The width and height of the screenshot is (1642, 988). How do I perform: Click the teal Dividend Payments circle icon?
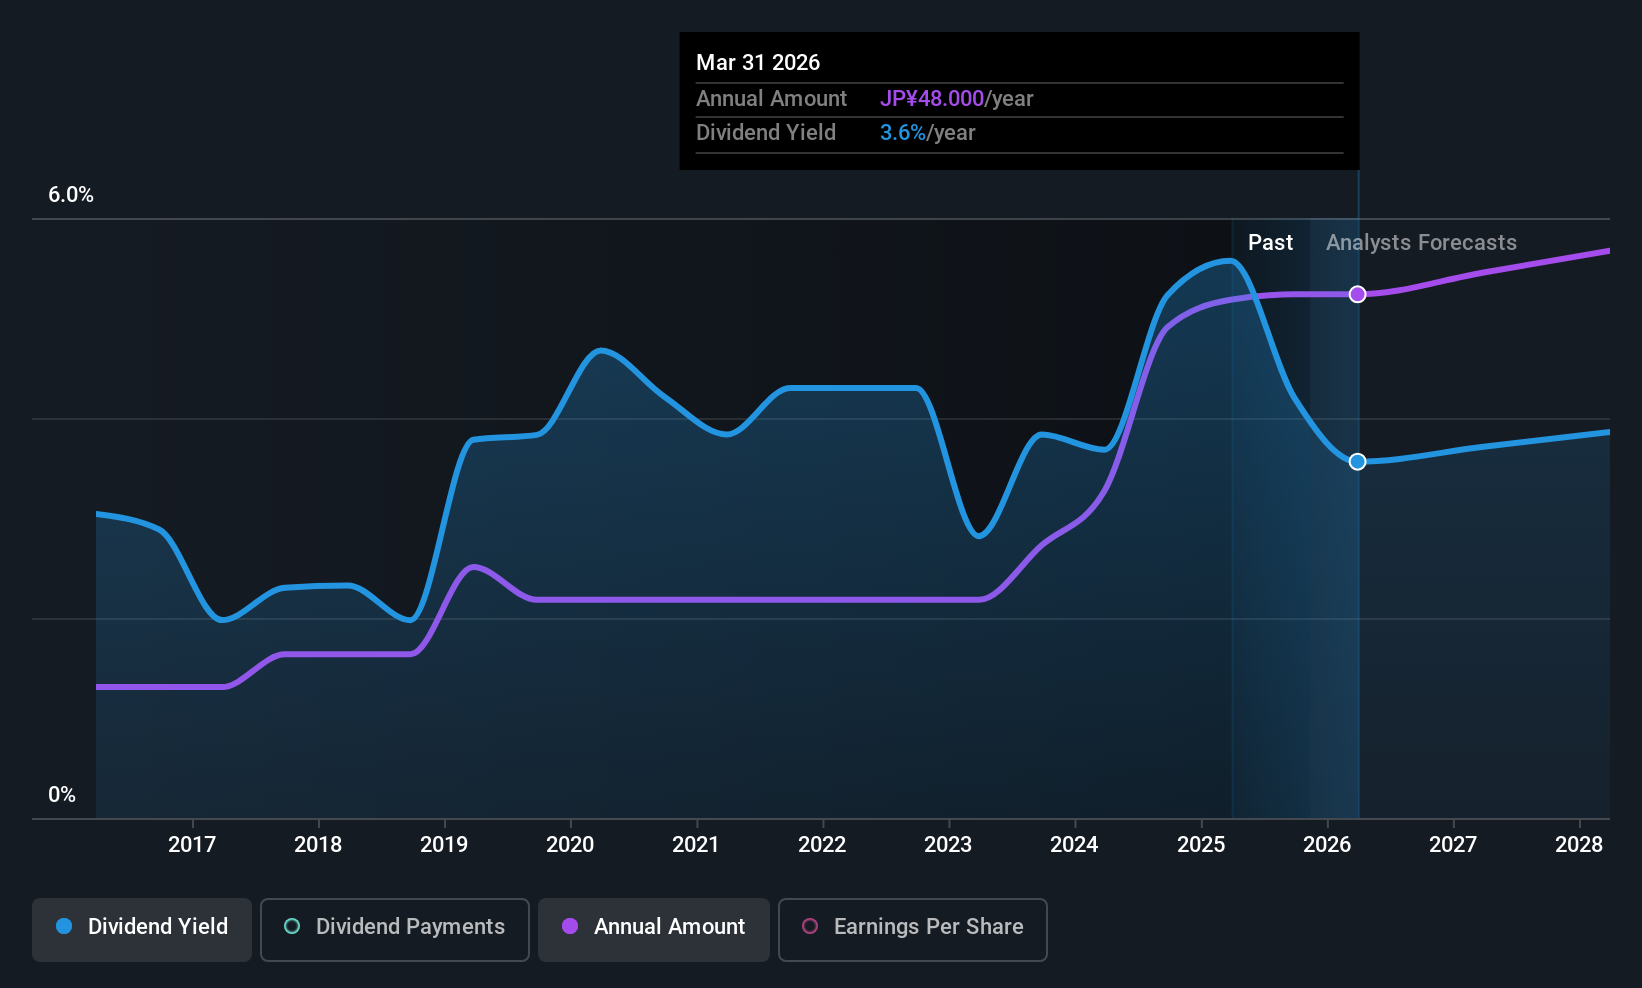291,927
